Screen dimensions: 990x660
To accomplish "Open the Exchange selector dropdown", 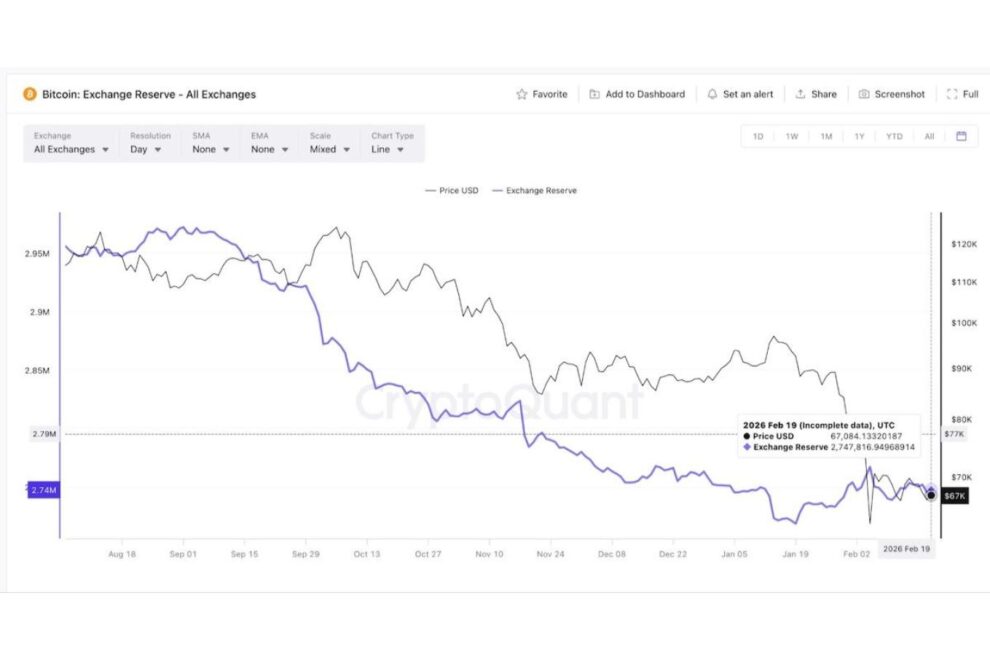I will click(70, 148).
